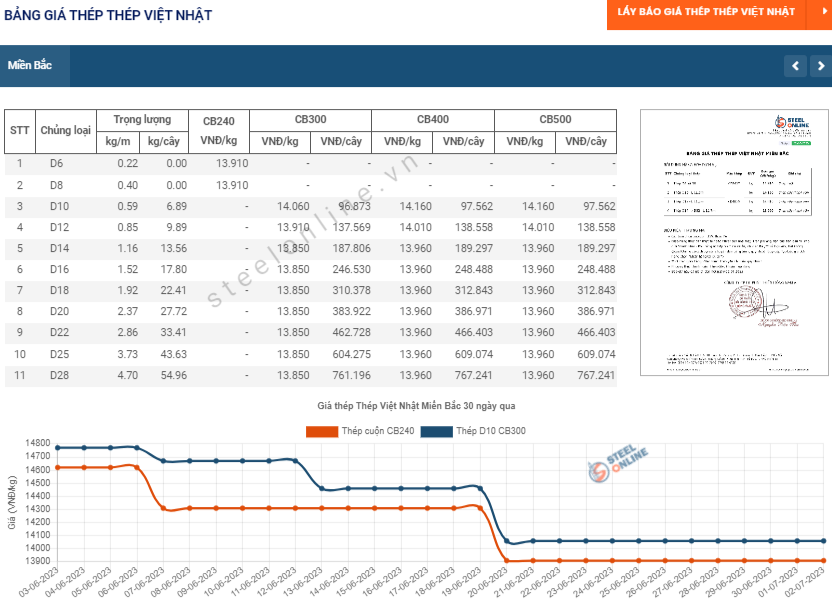Click the CB300 column header
This screenshot has height=602, width=832.
pos(310,120)
